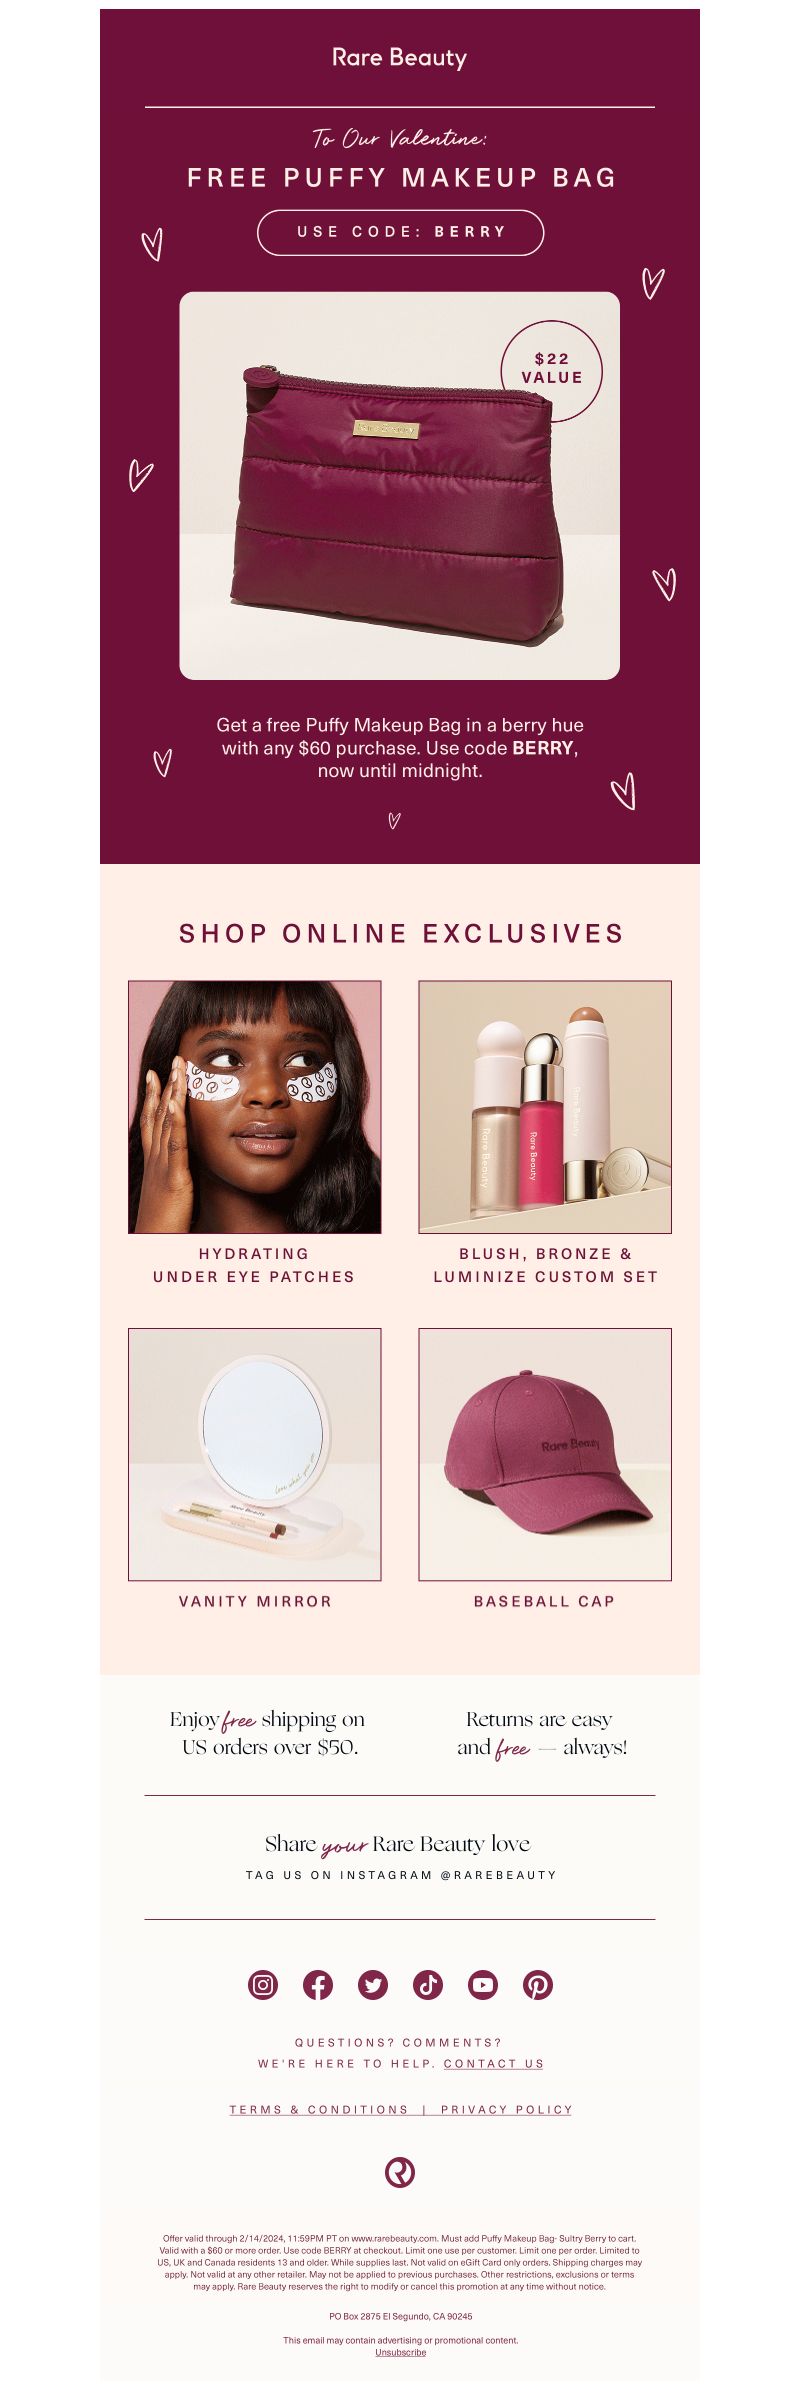Open the Vanity Mirror product image
This screenshot has height=2402, width=800.
coord(255,1454)
